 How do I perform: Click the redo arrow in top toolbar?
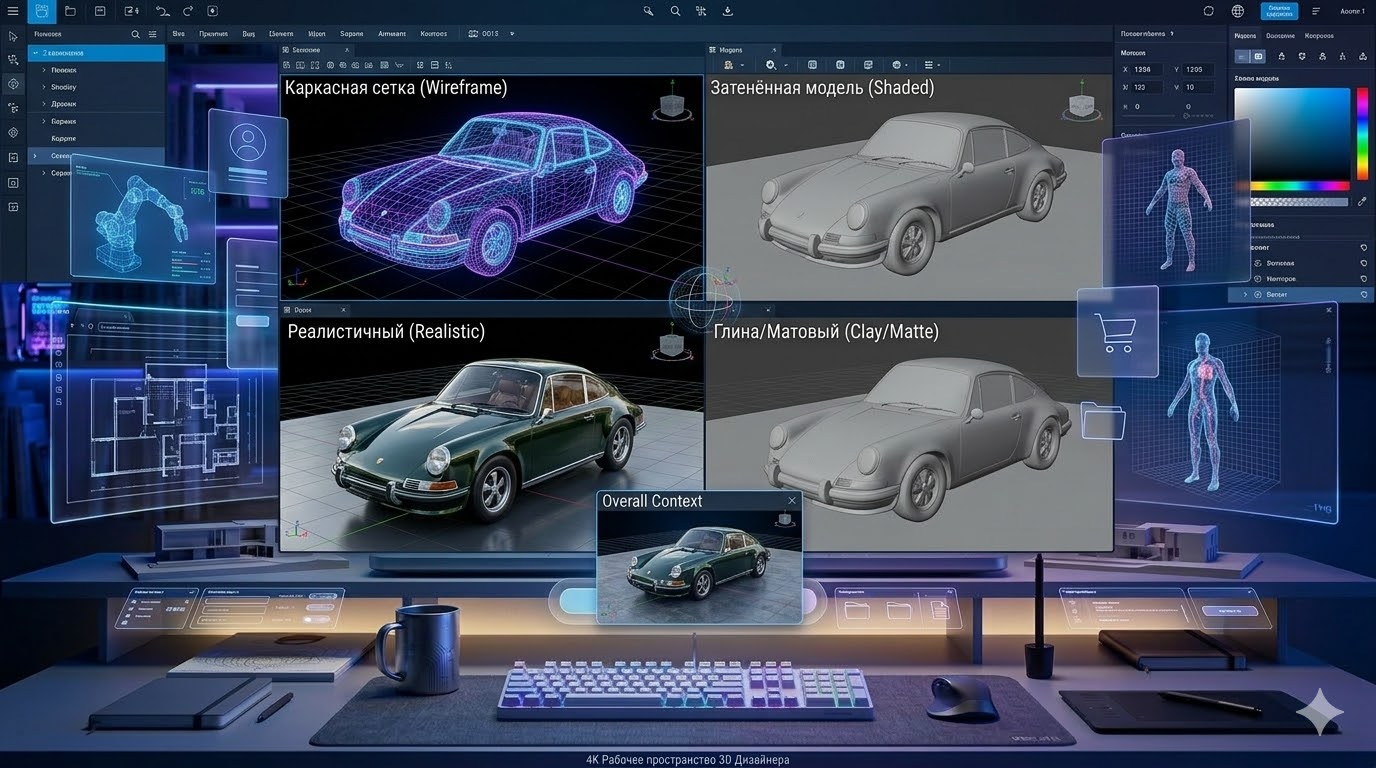pos(188,11)
